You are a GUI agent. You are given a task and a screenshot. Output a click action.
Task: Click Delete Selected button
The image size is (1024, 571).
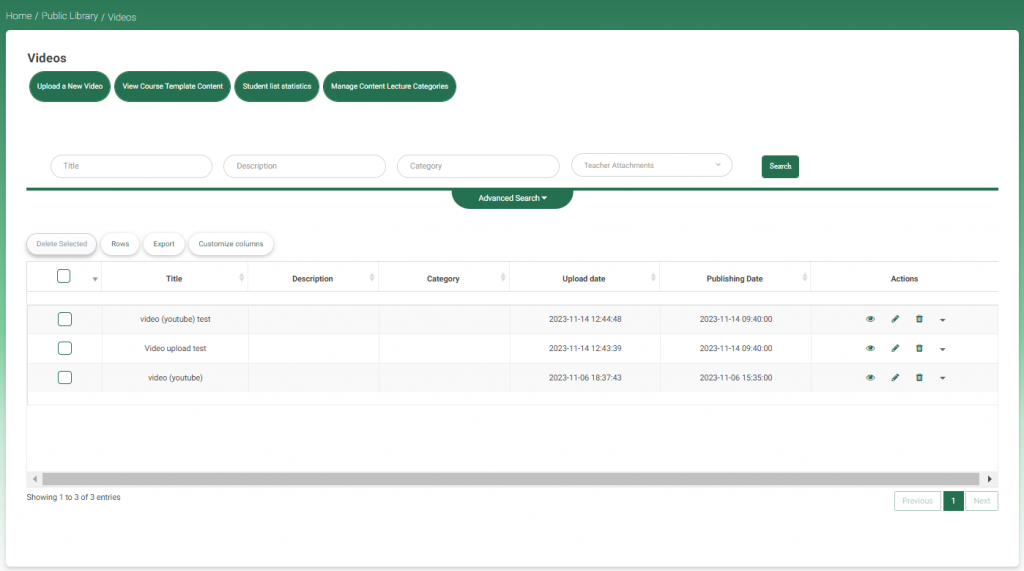point(61,244)
